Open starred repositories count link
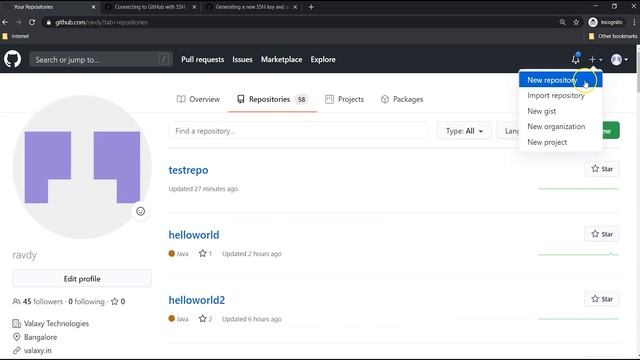Viewport: 640px width, 360px height. 118,302
